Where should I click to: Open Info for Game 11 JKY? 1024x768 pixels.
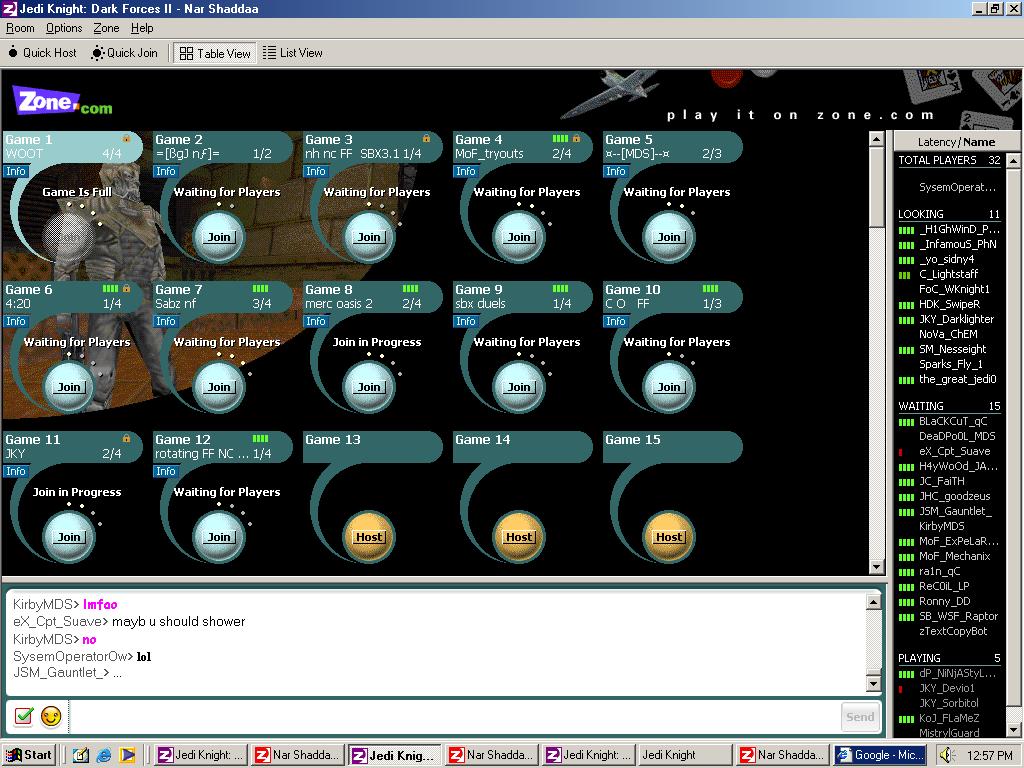pos(16,471)
